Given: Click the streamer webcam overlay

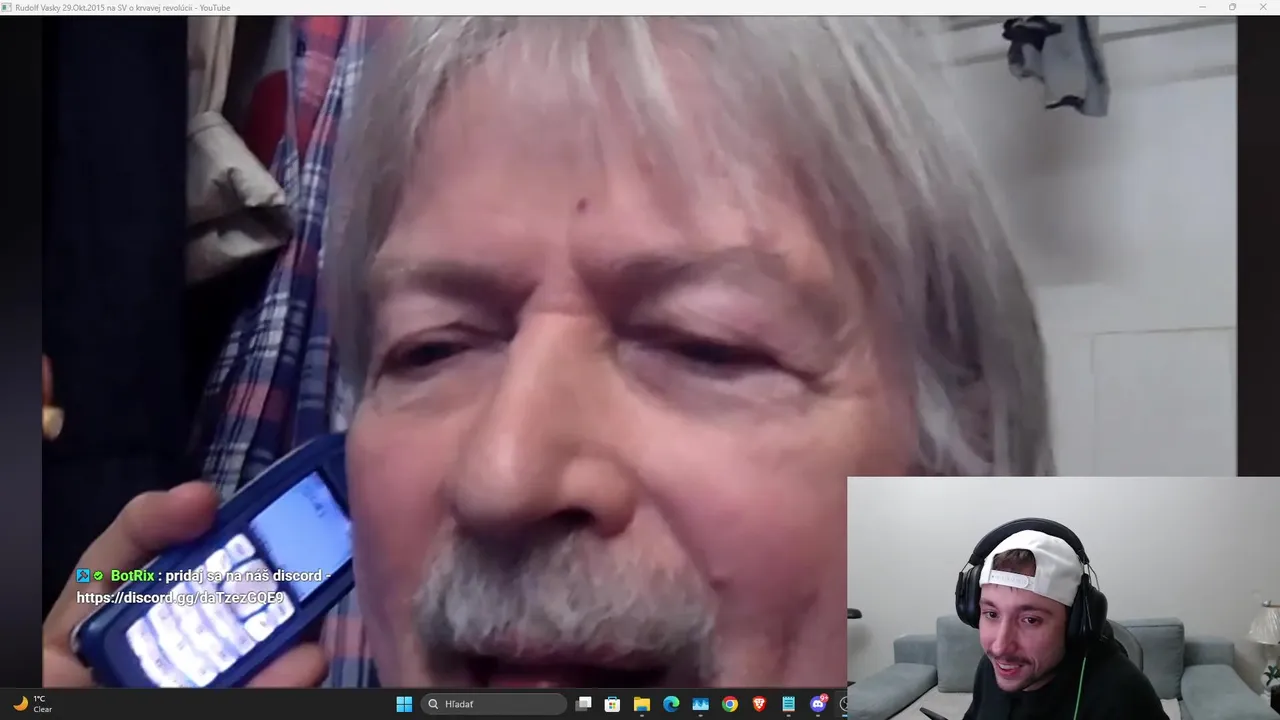Looking at the screenshot, I should (x=1063, y=598).
